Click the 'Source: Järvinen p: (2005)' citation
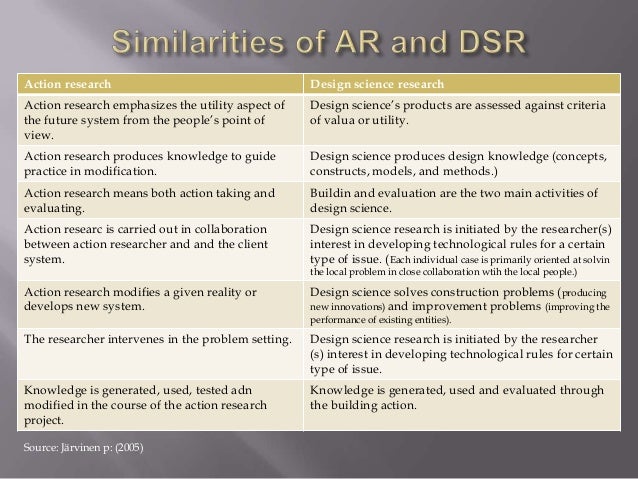The image size is (638, 479). 83,448
